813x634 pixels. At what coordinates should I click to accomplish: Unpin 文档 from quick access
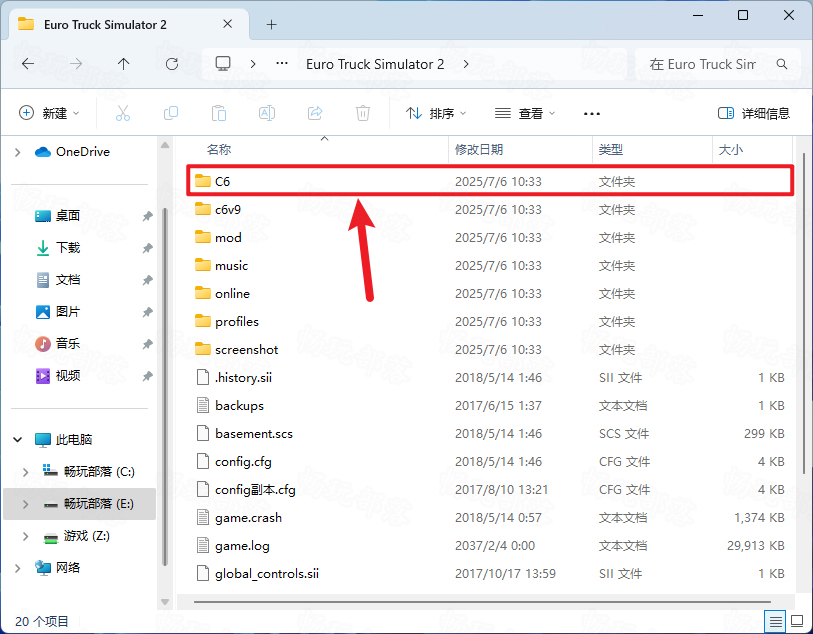point(148,280)
